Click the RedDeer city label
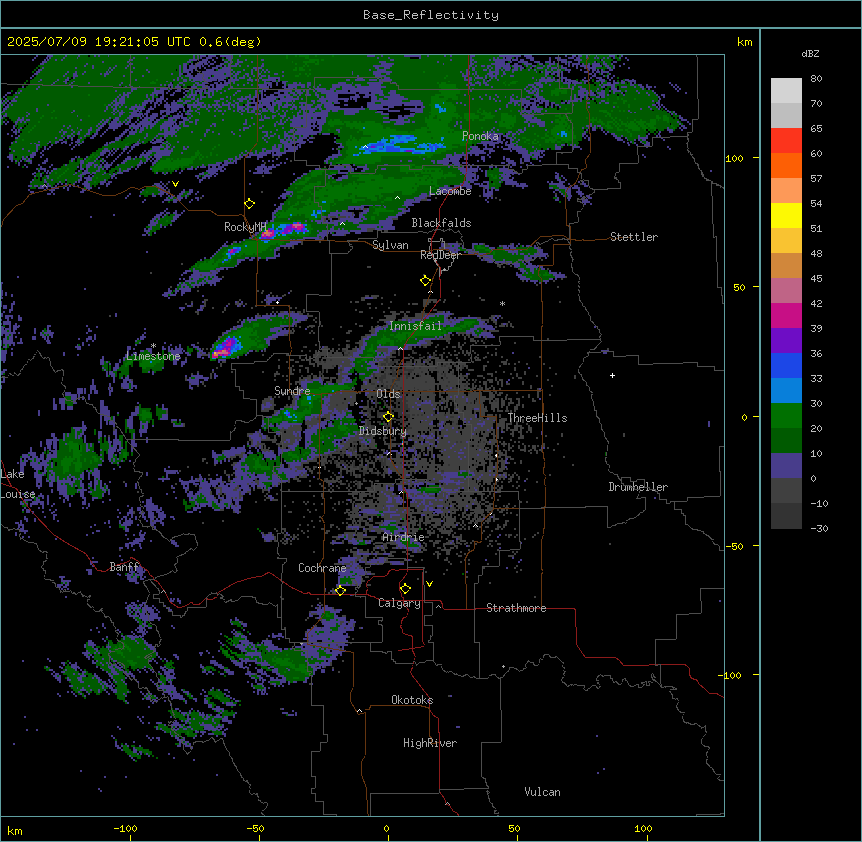This screenshot has height=842, width=862. [x=440, y=255]
